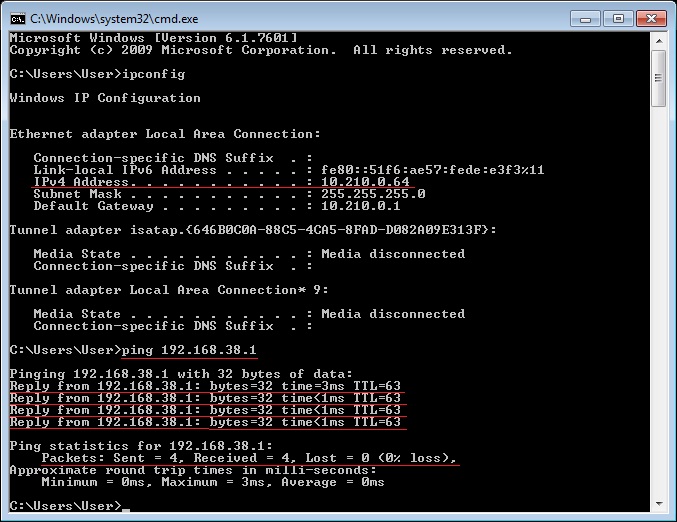Viewport: 677px width, 522px height.
Task: Maximize the cmd.exe window
Action: pos(614,18)
